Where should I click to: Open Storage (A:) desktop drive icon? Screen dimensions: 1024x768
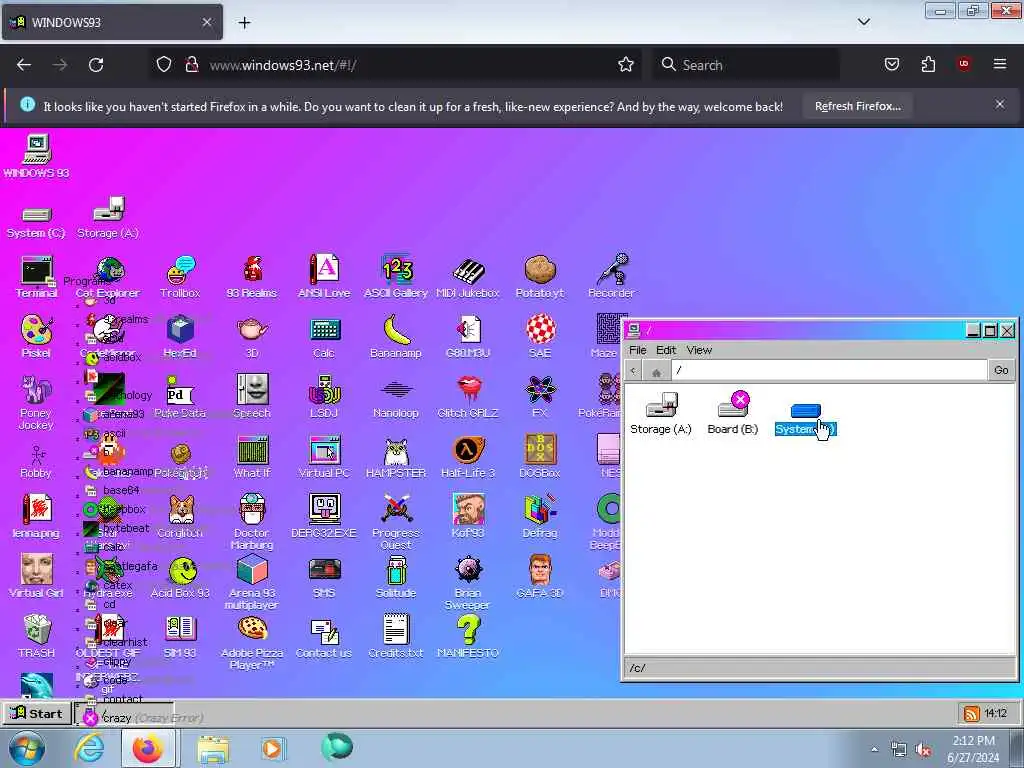108,217
